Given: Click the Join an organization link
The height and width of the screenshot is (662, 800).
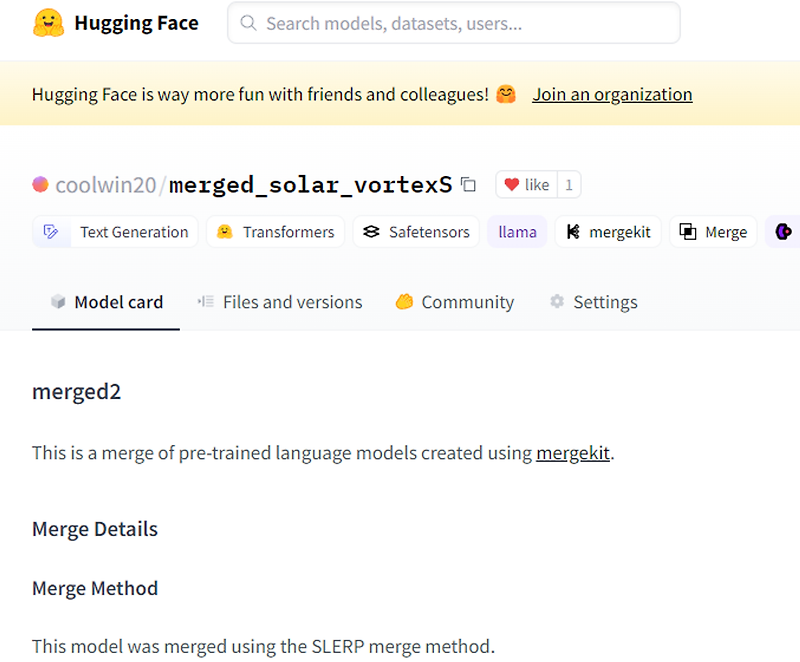Looking at the screenshot, I should coord(612,95).
